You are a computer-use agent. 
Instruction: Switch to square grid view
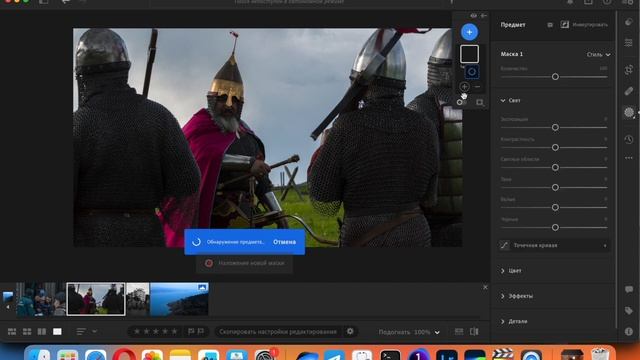pyautogui.click(x=27, y=331)
